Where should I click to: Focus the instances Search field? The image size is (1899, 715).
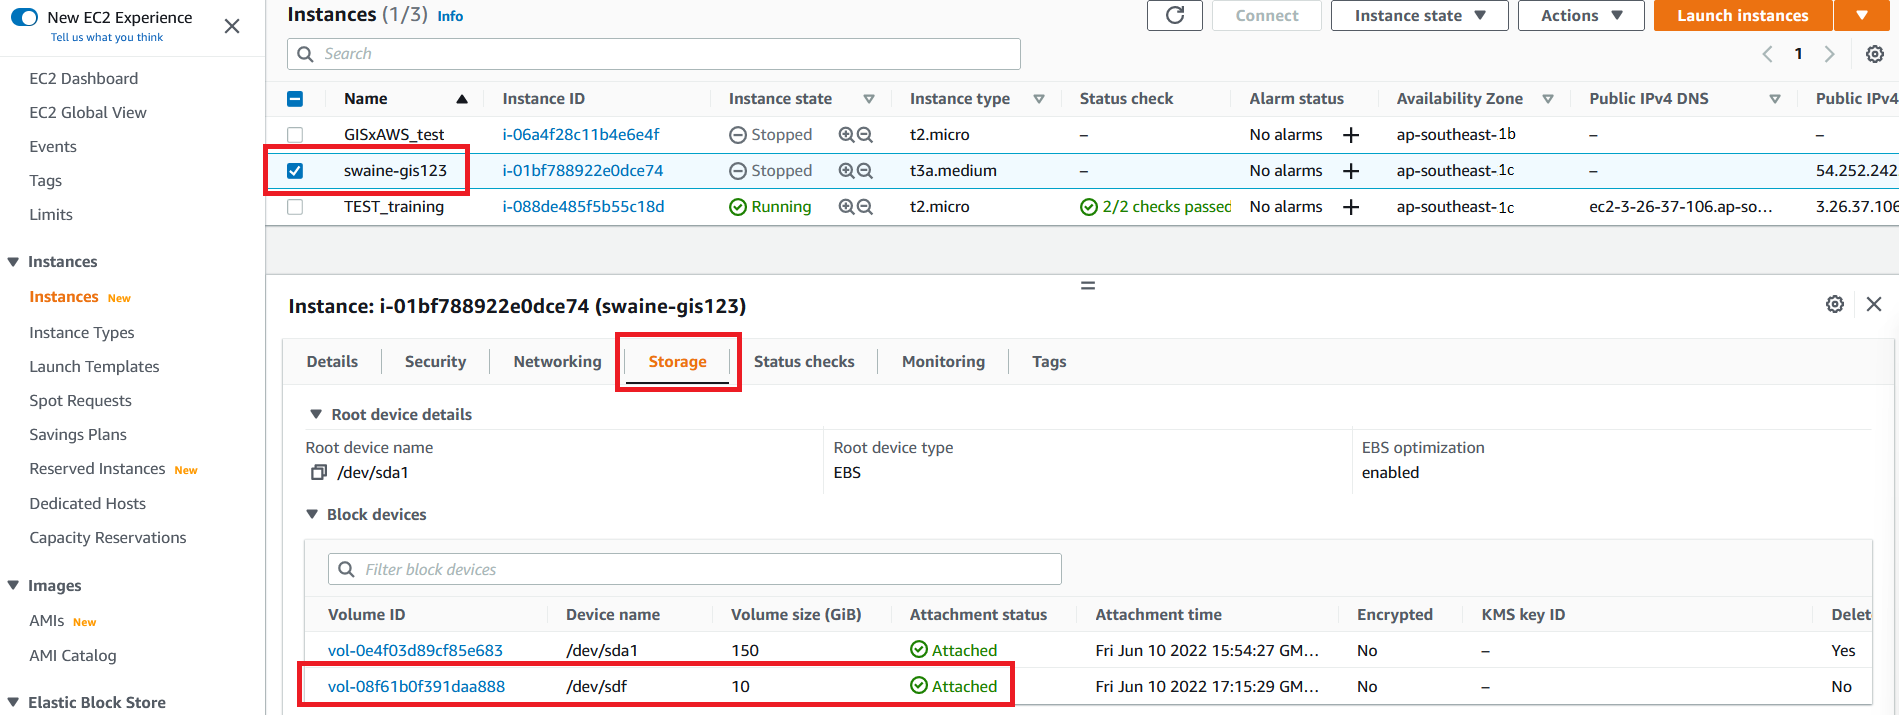(654, 54)
